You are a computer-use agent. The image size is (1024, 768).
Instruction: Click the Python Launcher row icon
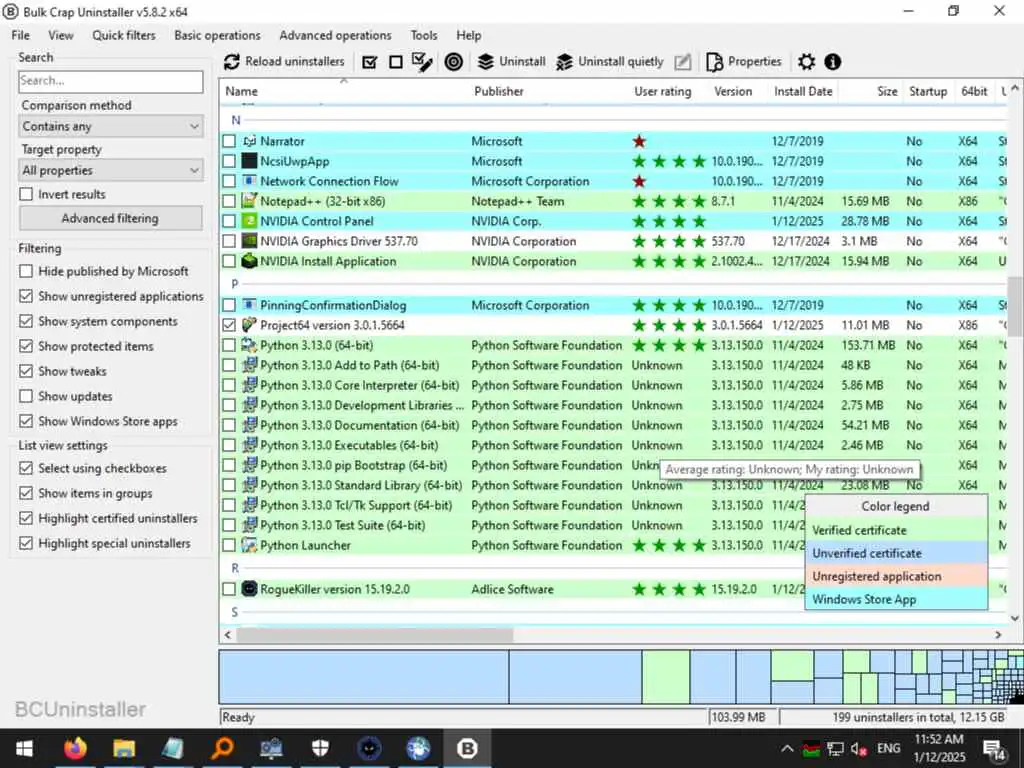249,545
